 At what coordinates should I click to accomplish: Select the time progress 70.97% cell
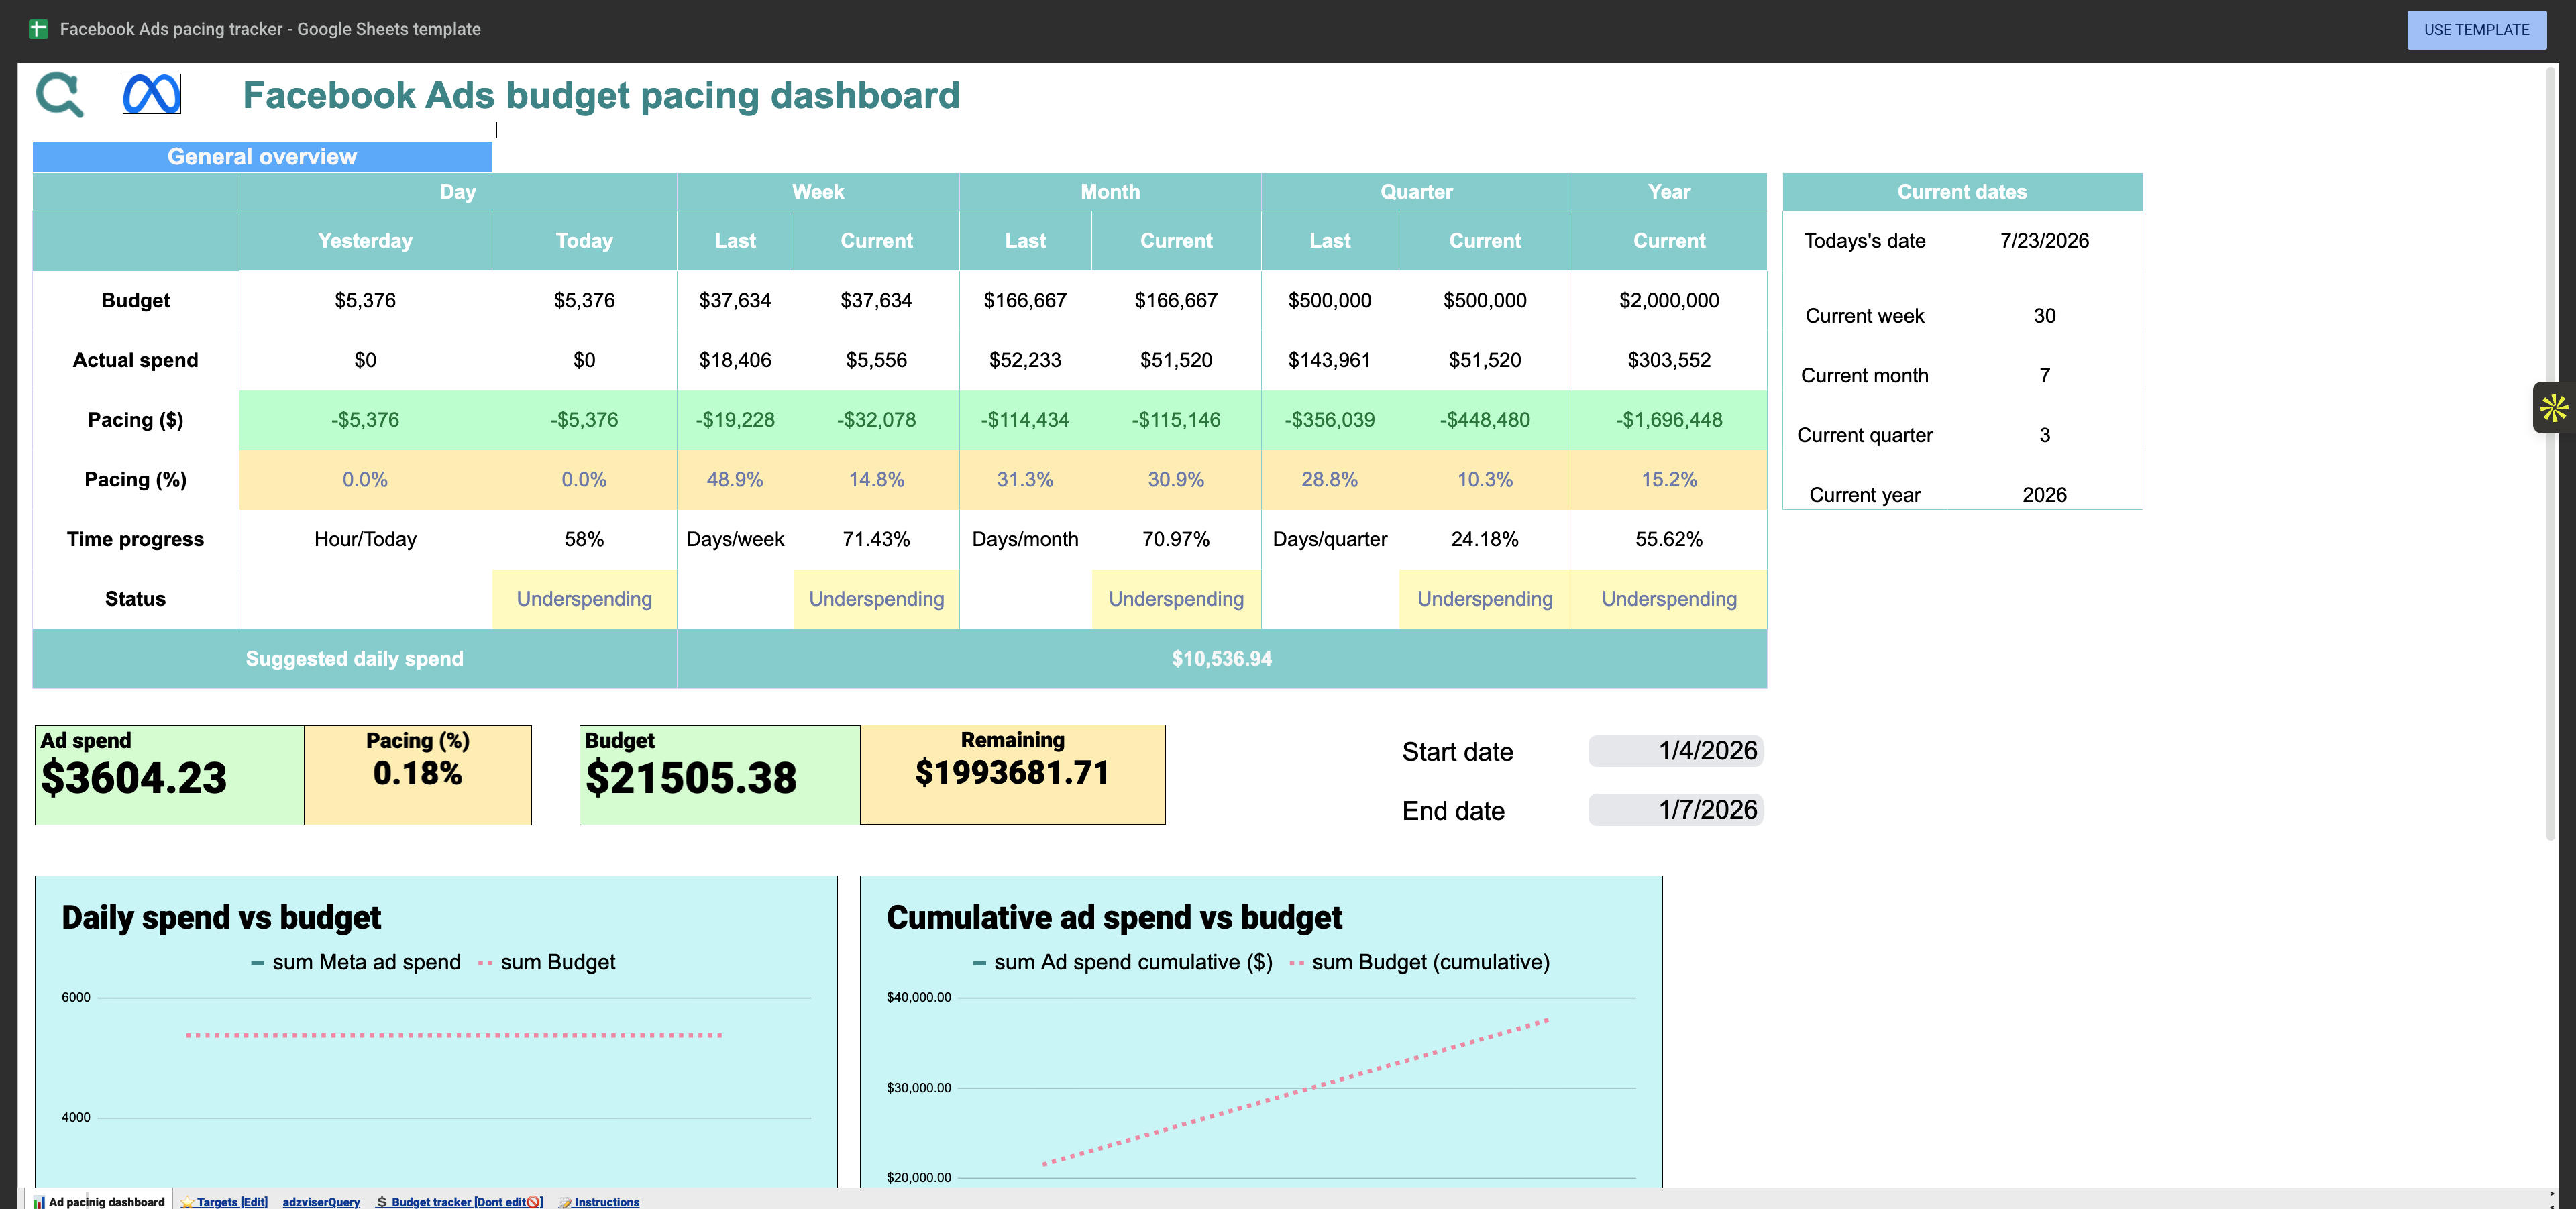[x=1175, y=539]
